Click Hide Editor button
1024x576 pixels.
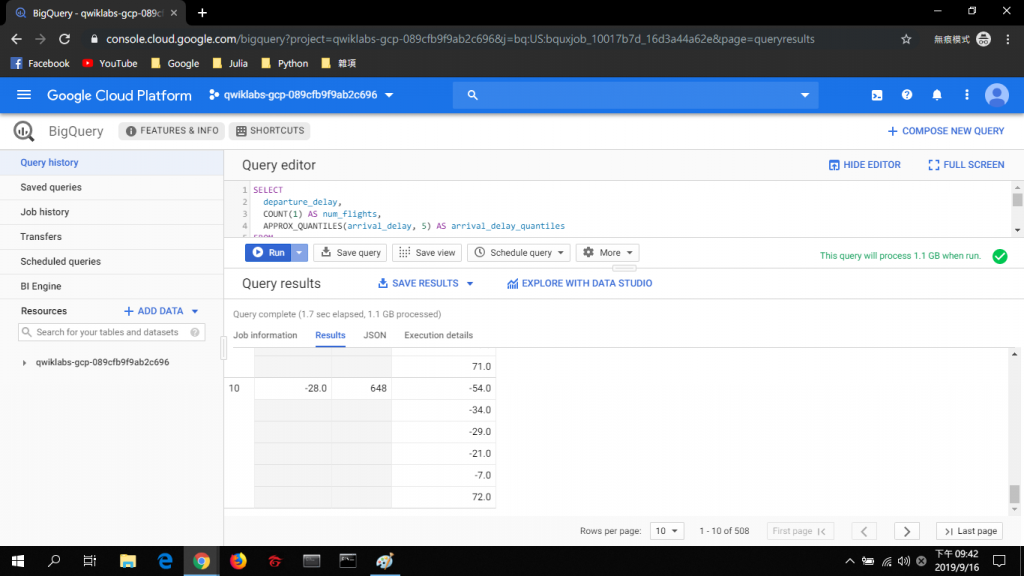(x=865, y=165)
